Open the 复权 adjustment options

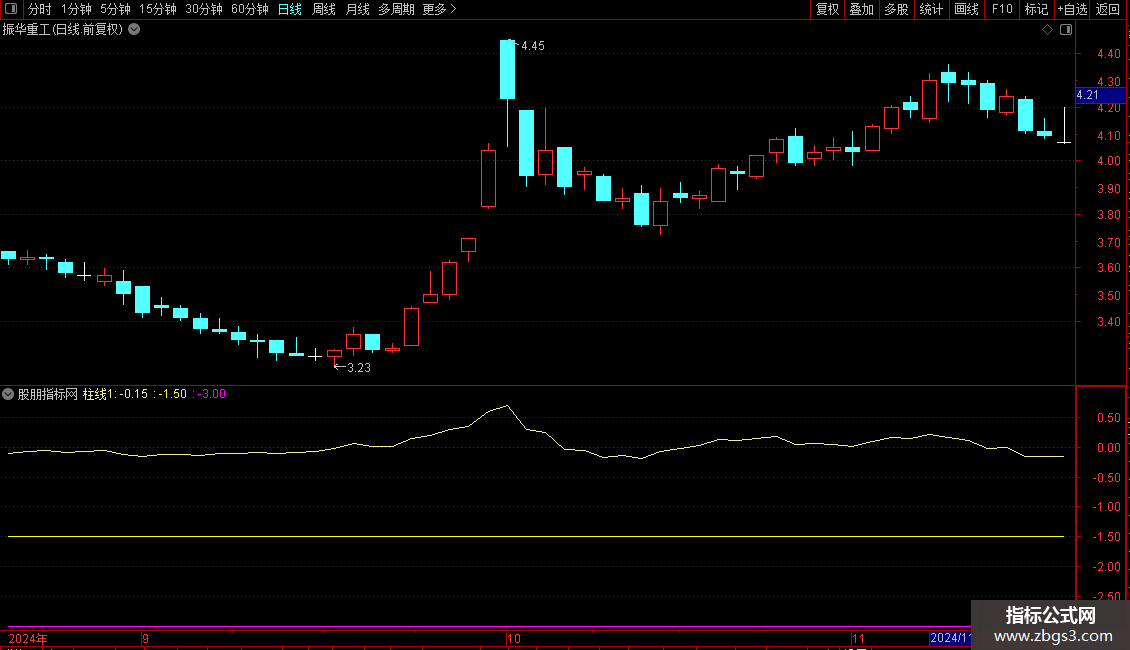click(827, 9)
